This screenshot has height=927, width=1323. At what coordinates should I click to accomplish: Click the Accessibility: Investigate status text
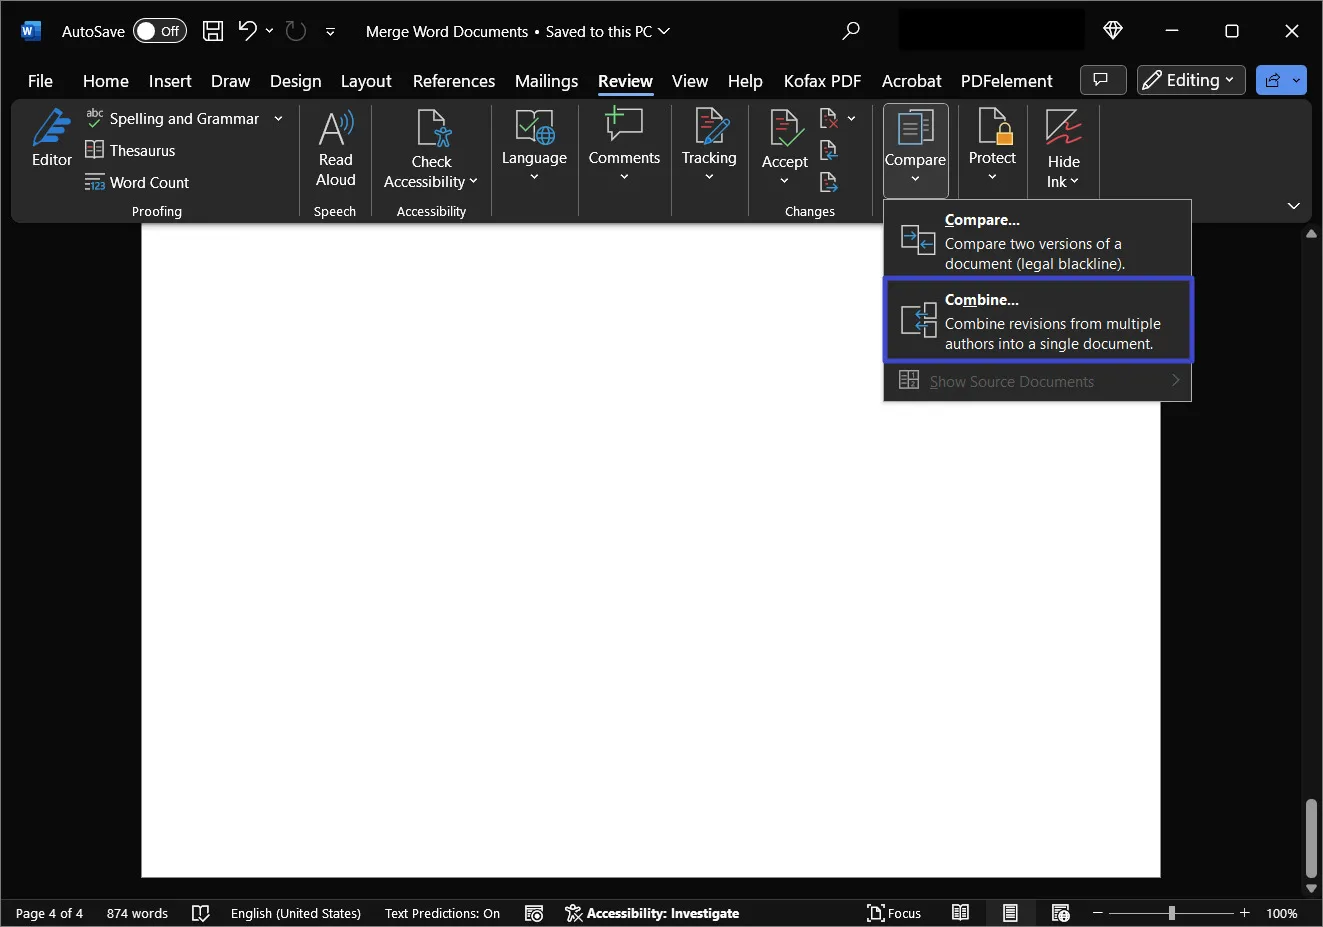tap(652, 913)
